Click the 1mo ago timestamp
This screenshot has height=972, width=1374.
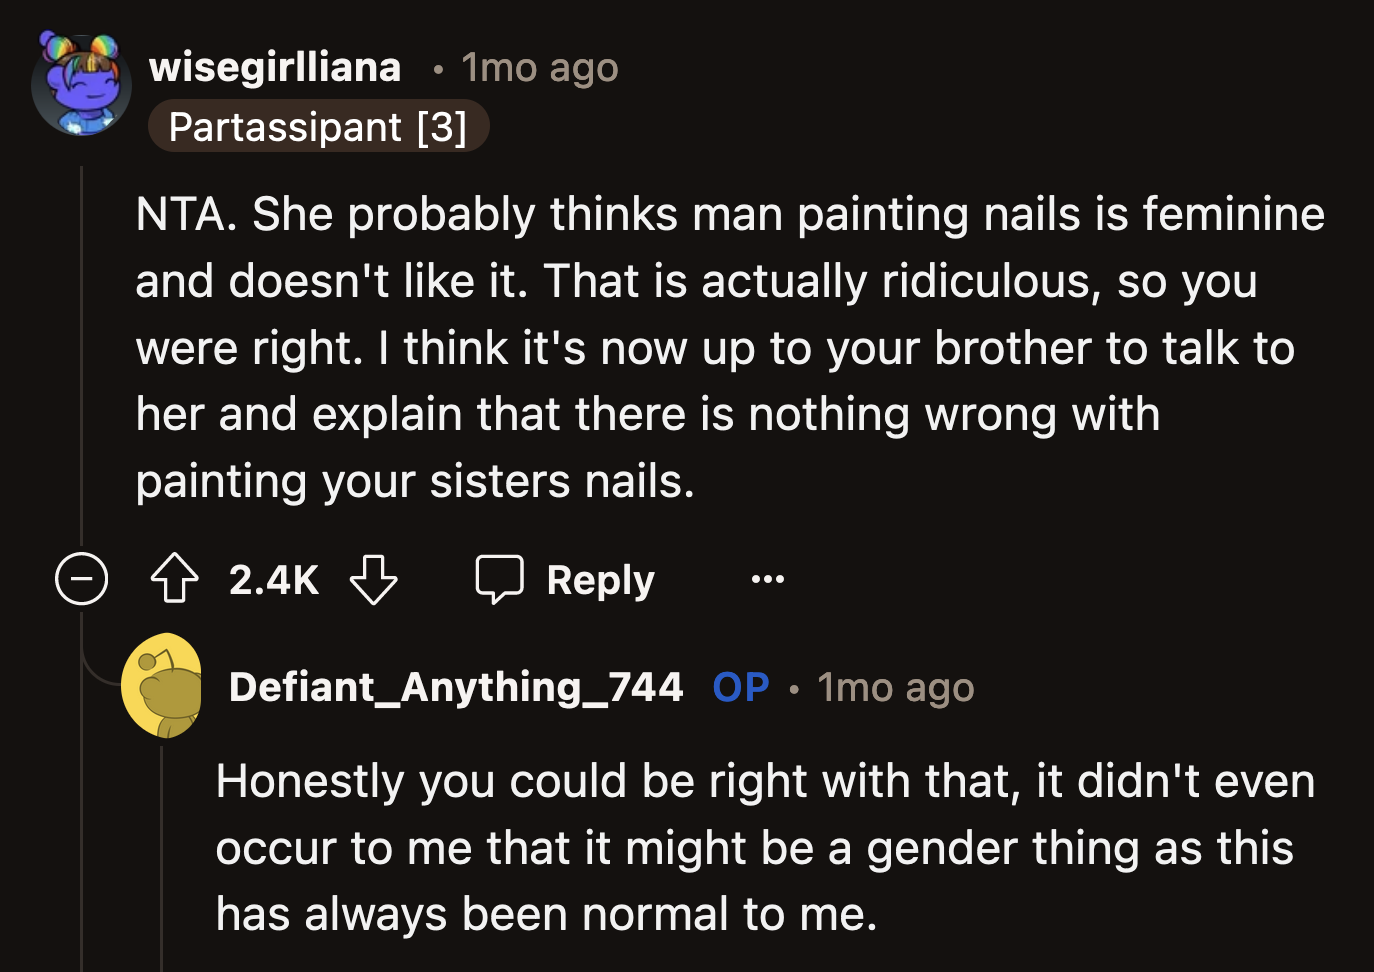(x=539, y=66)
